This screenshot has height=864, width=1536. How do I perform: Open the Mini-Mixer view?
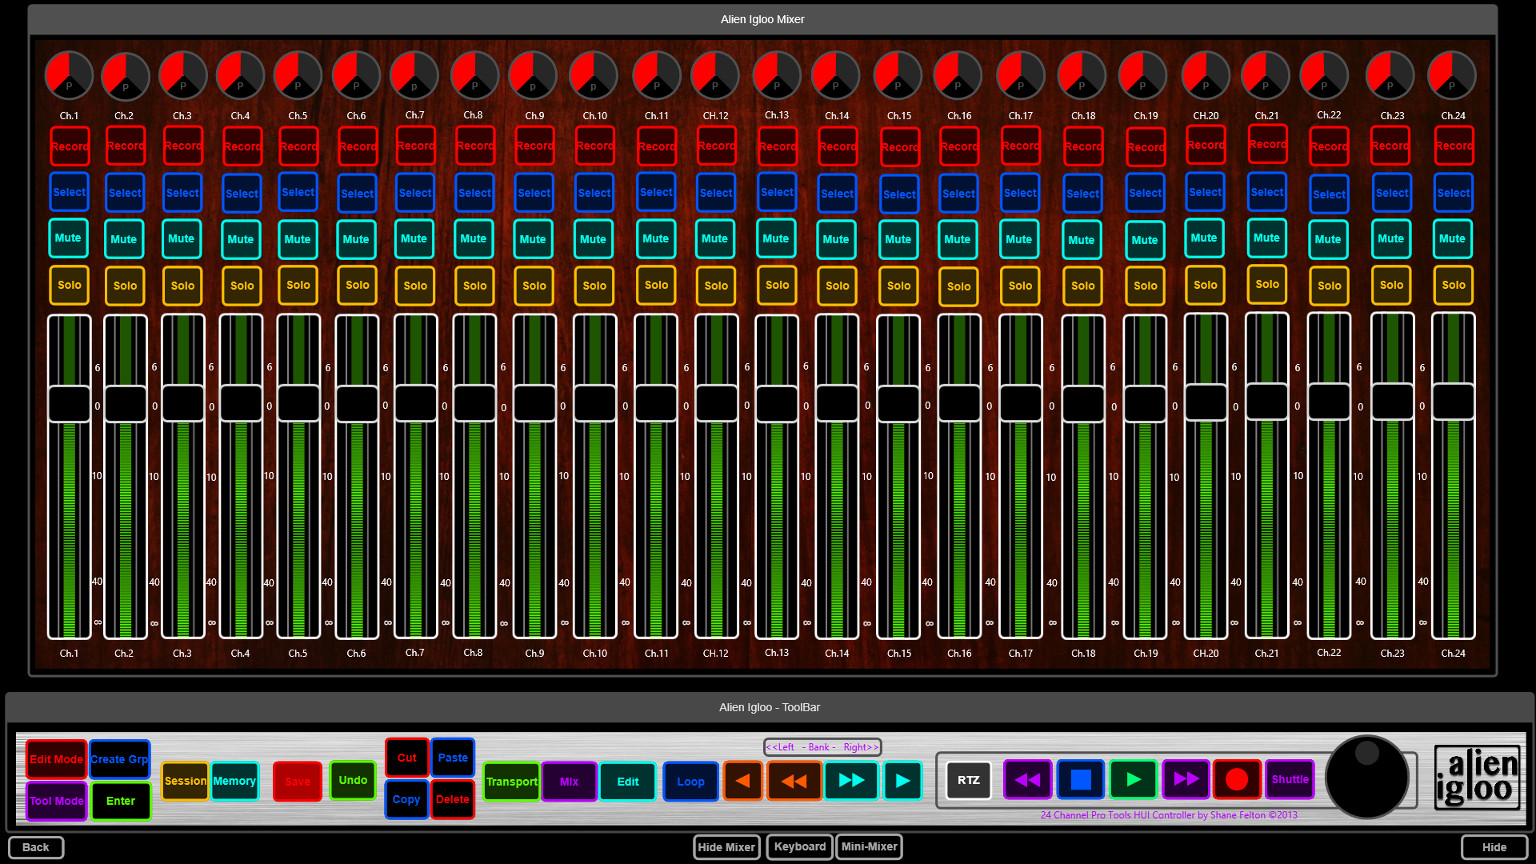[x=869, y=846]
